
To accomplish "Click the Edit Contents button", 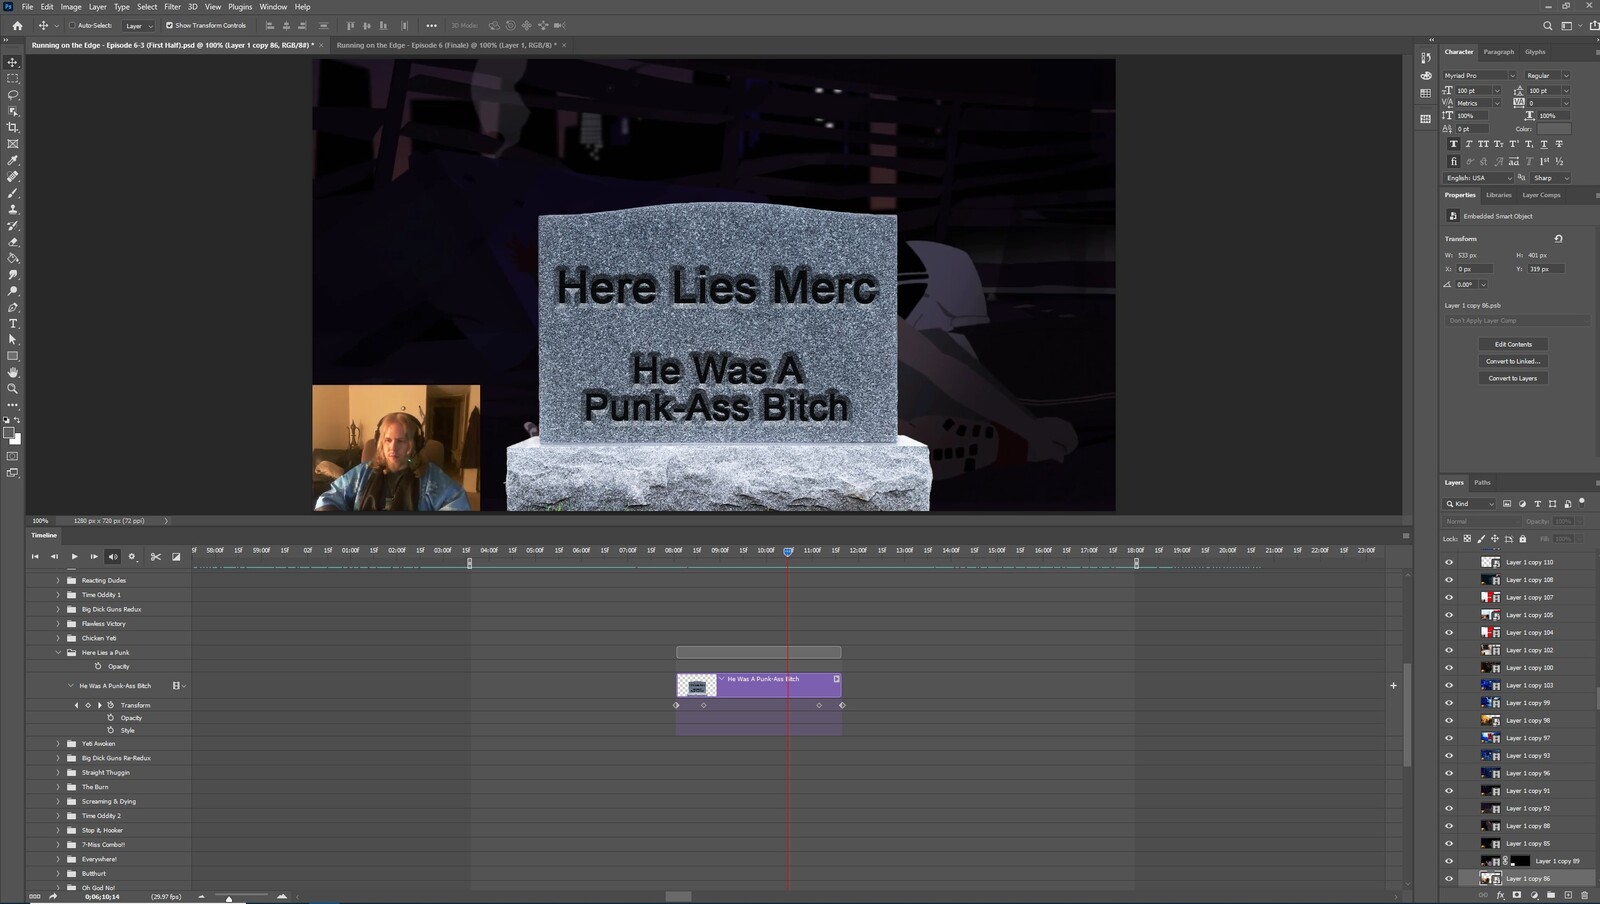I will pyautogui.click(x=1513, y=344).
